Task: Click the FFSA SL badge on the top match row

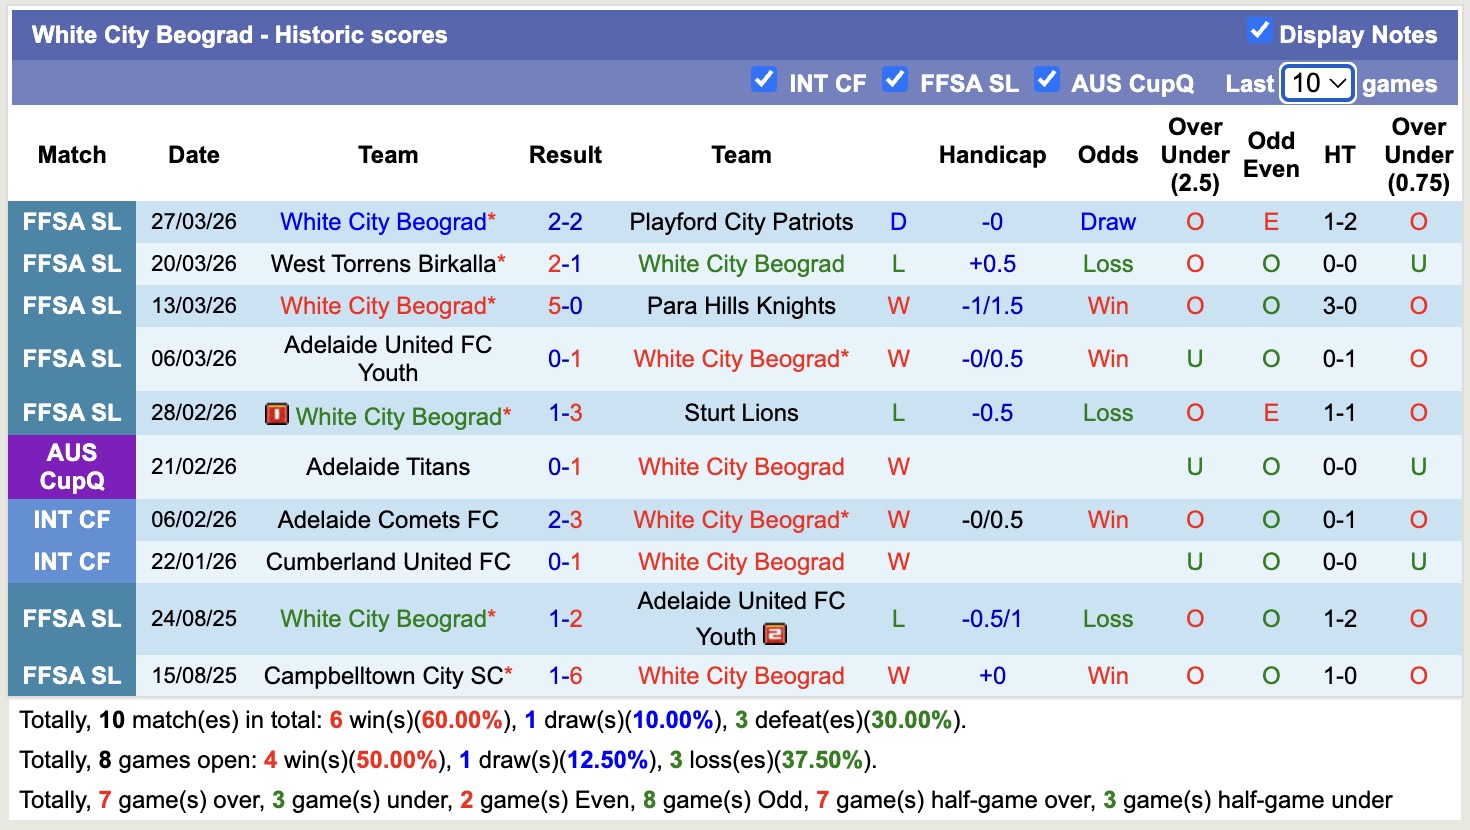Action: pos(71,221)
